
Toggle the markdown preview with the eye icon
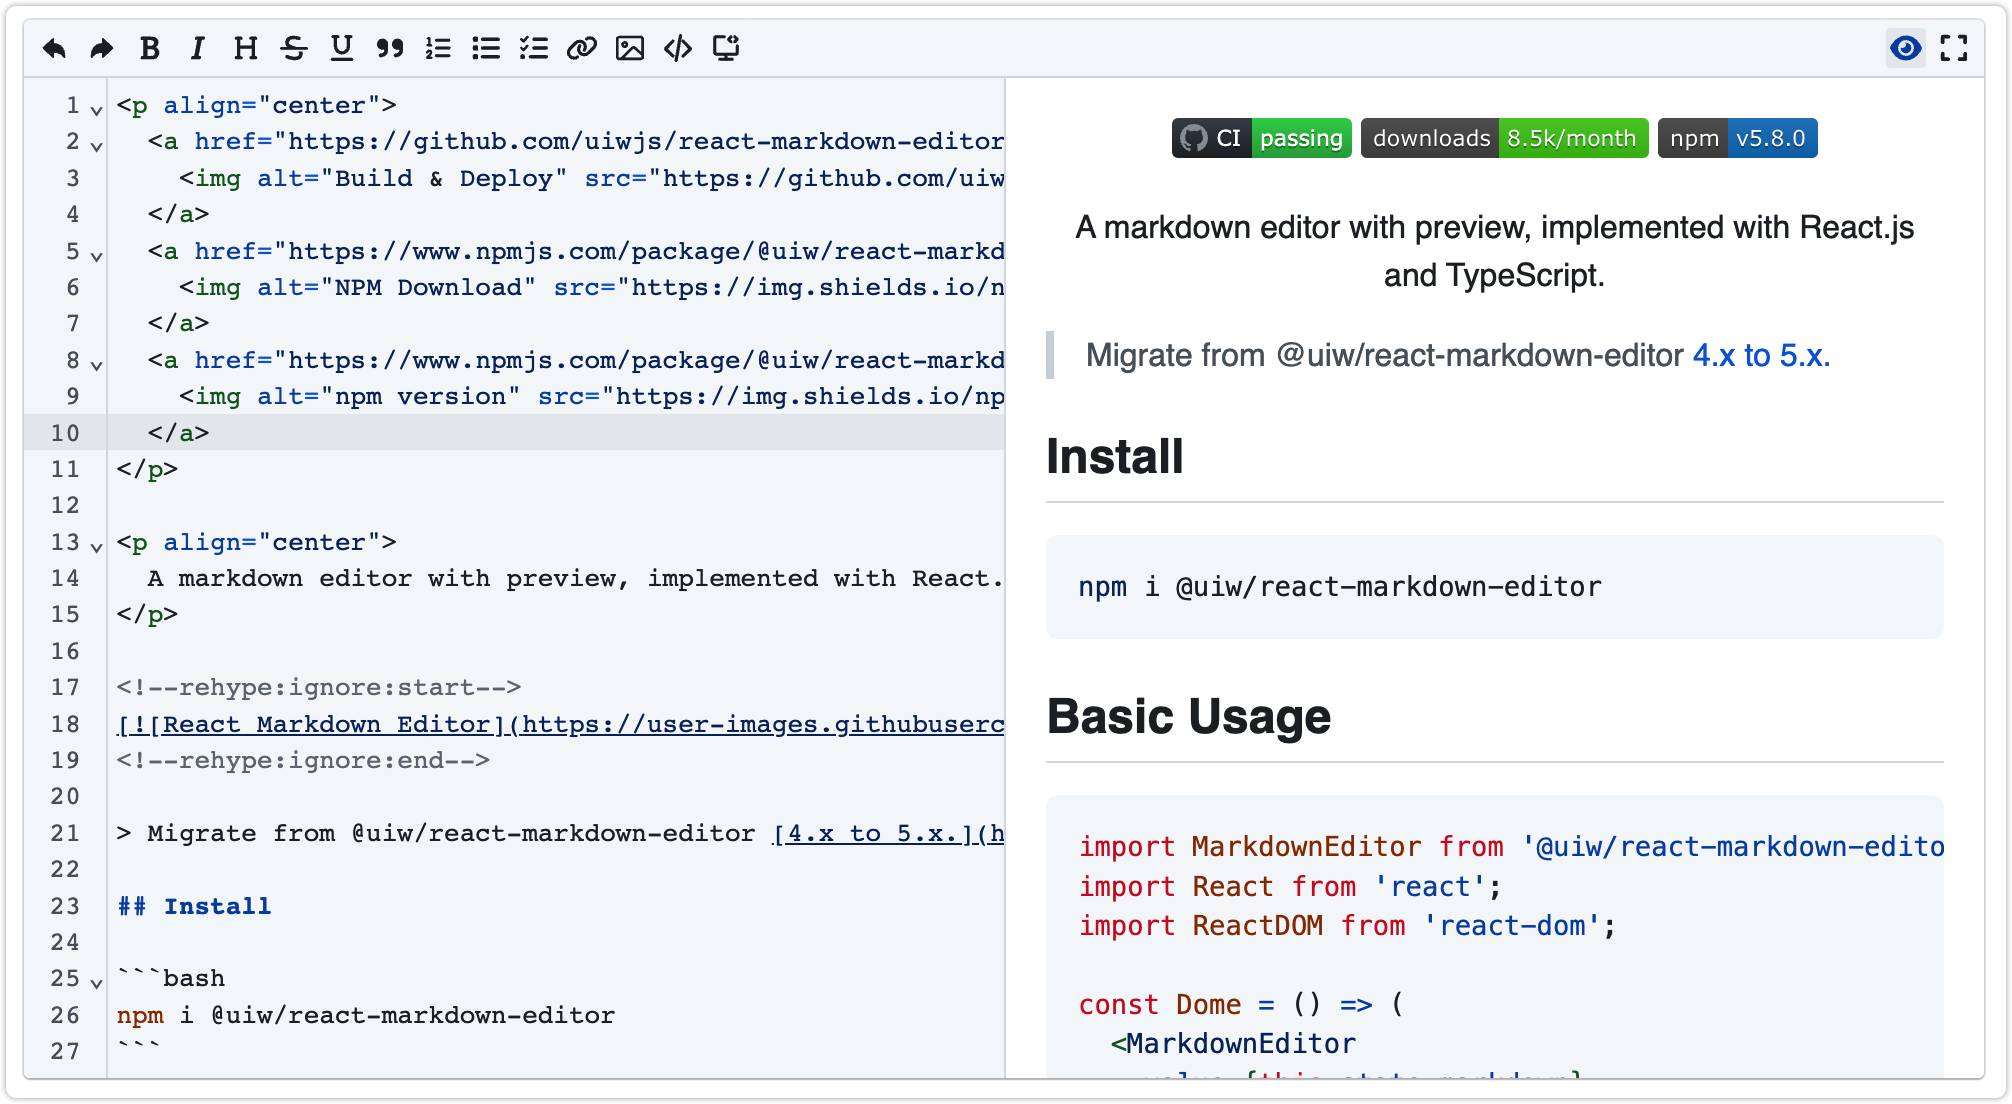click(1905, 47)
